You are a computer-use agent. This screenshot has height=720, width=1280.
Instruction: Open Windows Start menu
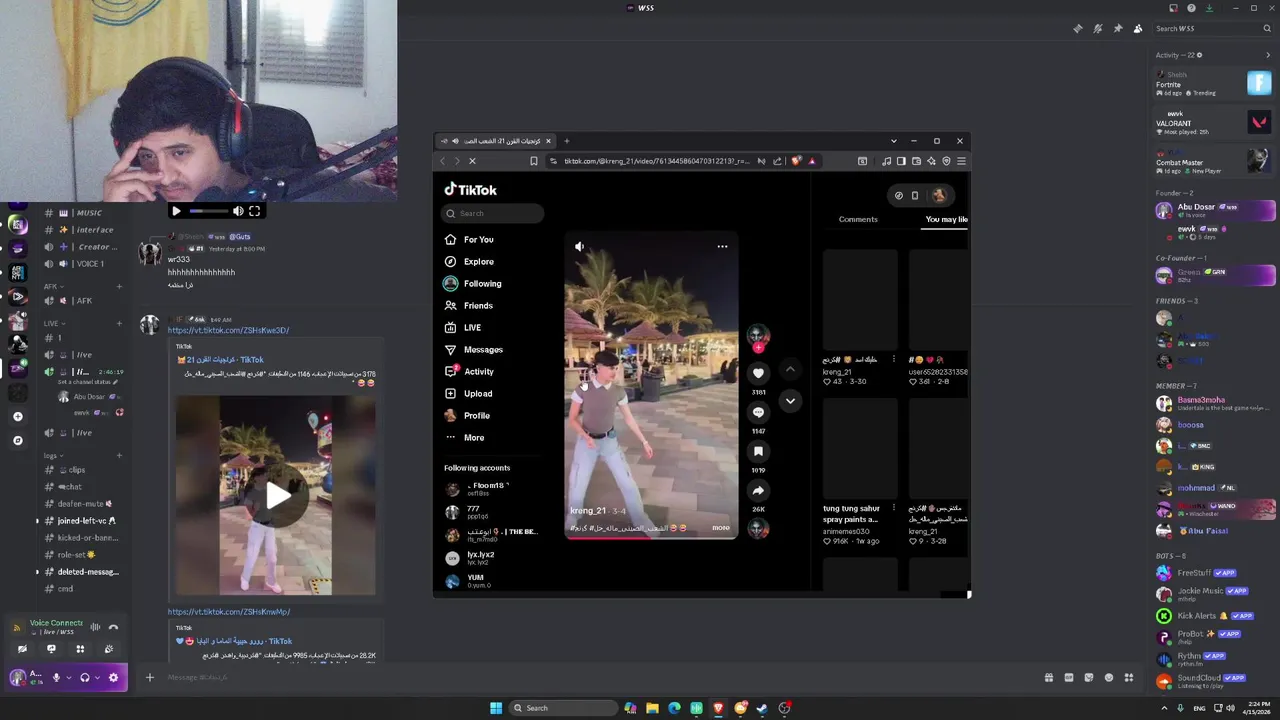point(495,708)
